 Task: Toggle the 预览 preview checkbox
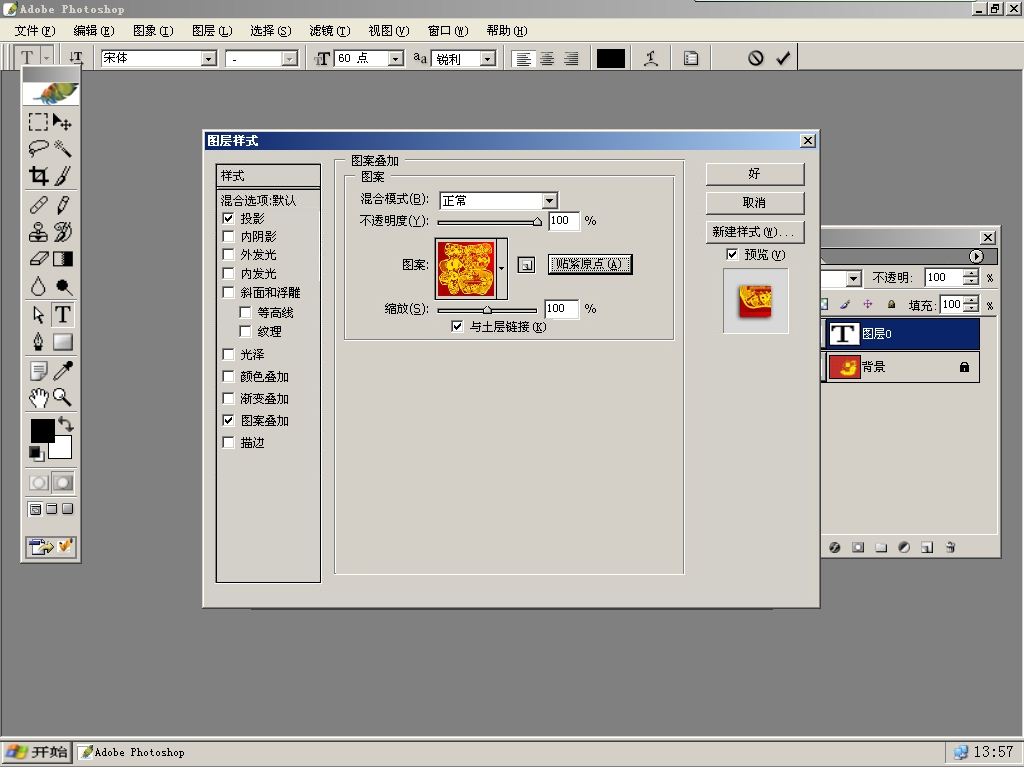click(732, 255)
